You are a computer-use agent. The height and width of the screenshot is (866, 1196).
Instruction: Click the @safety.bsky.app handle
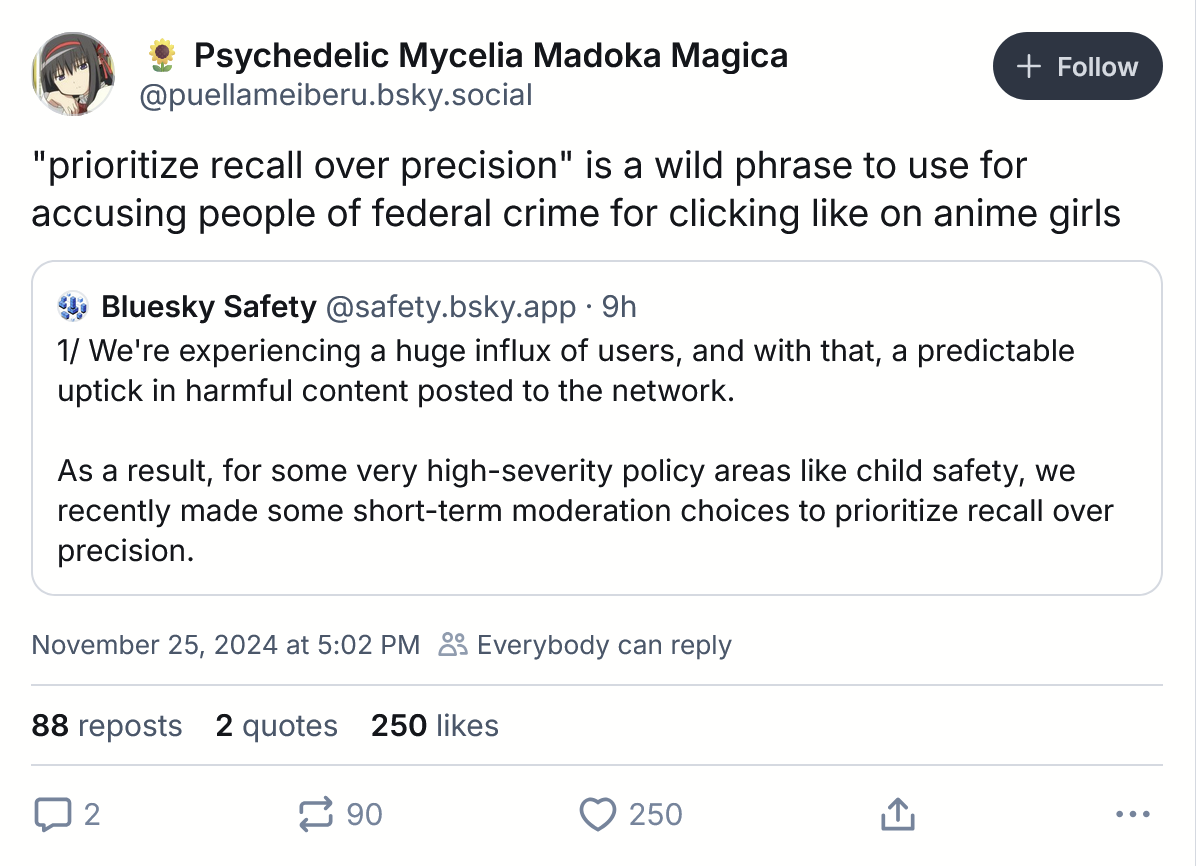(451, 306)
